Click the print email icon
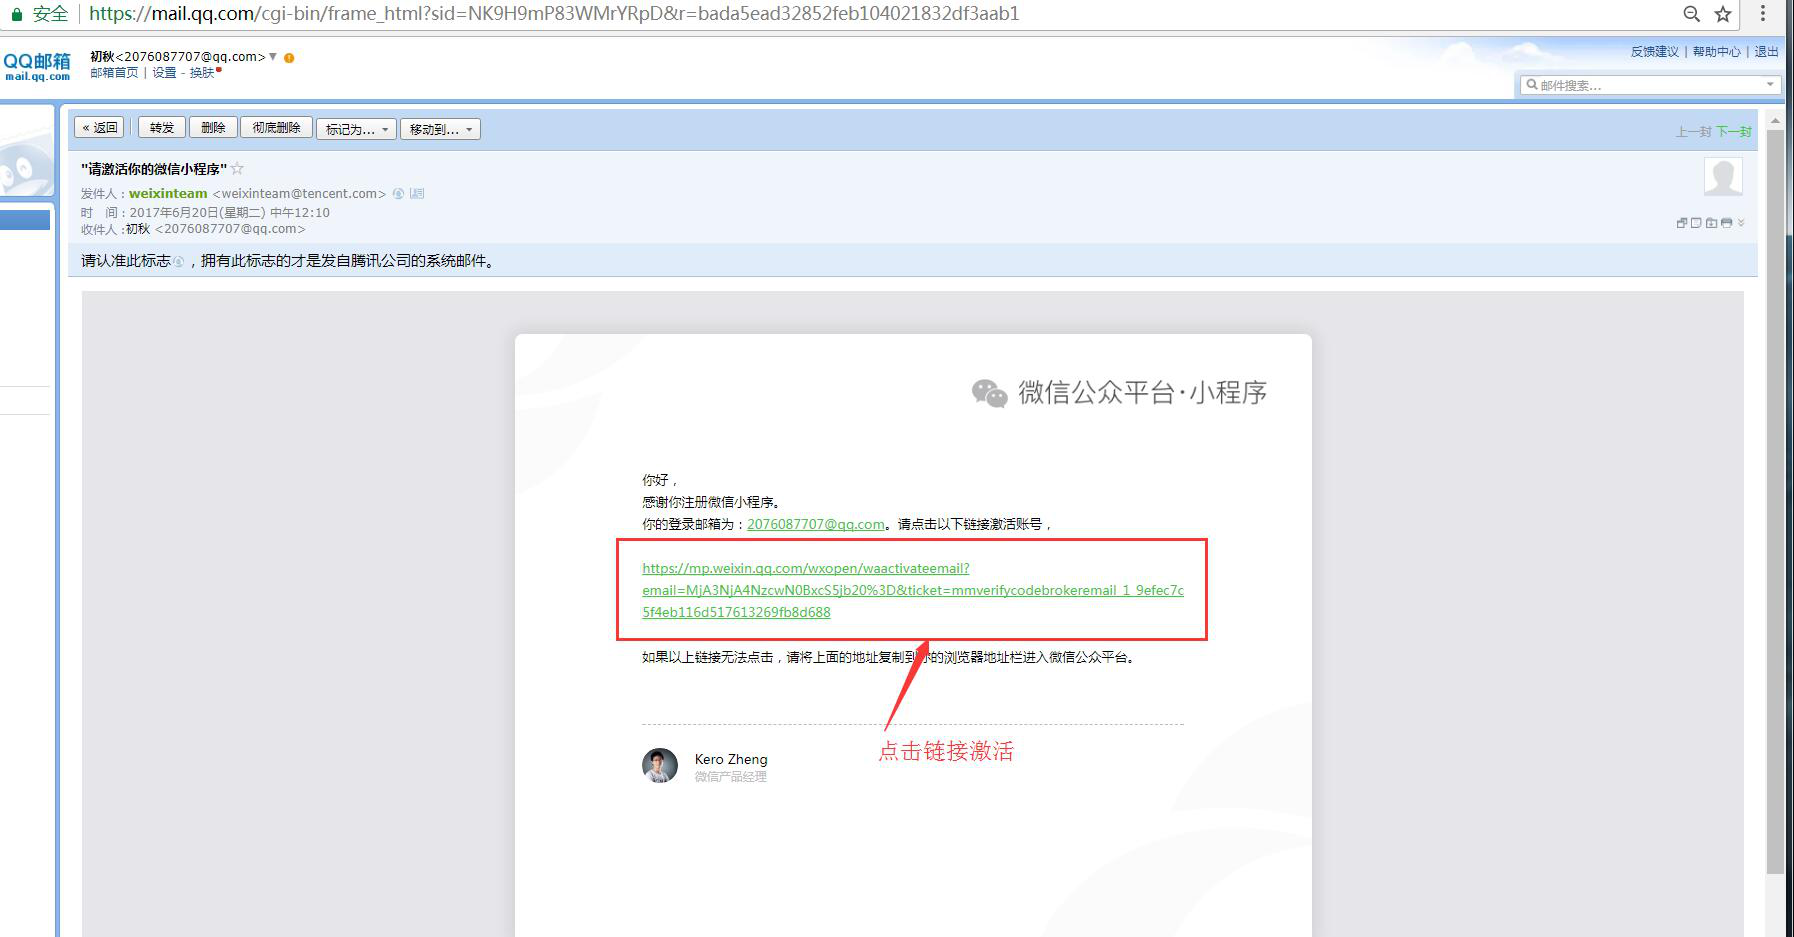The image size is (1794, 937). [1726, 222]
